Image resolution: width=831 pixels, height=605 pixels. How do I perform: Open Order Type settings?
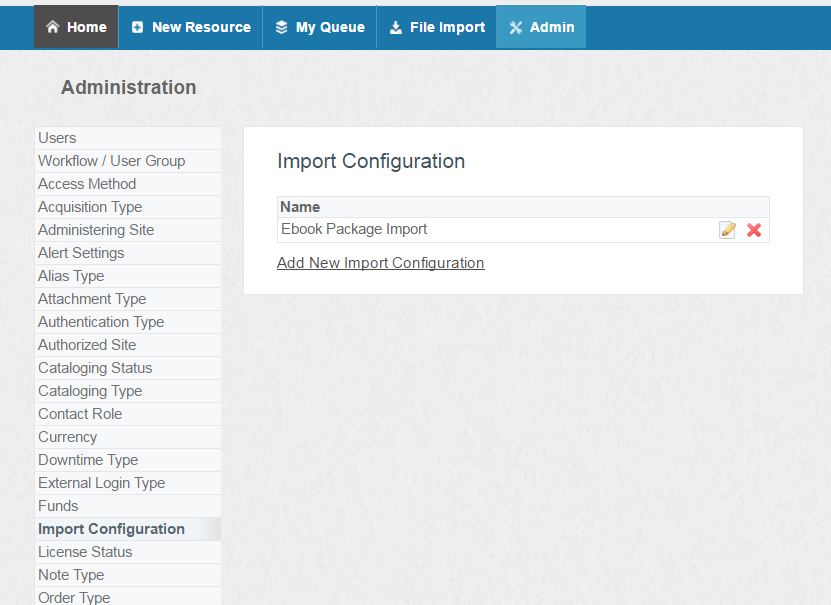coord(128,597)
